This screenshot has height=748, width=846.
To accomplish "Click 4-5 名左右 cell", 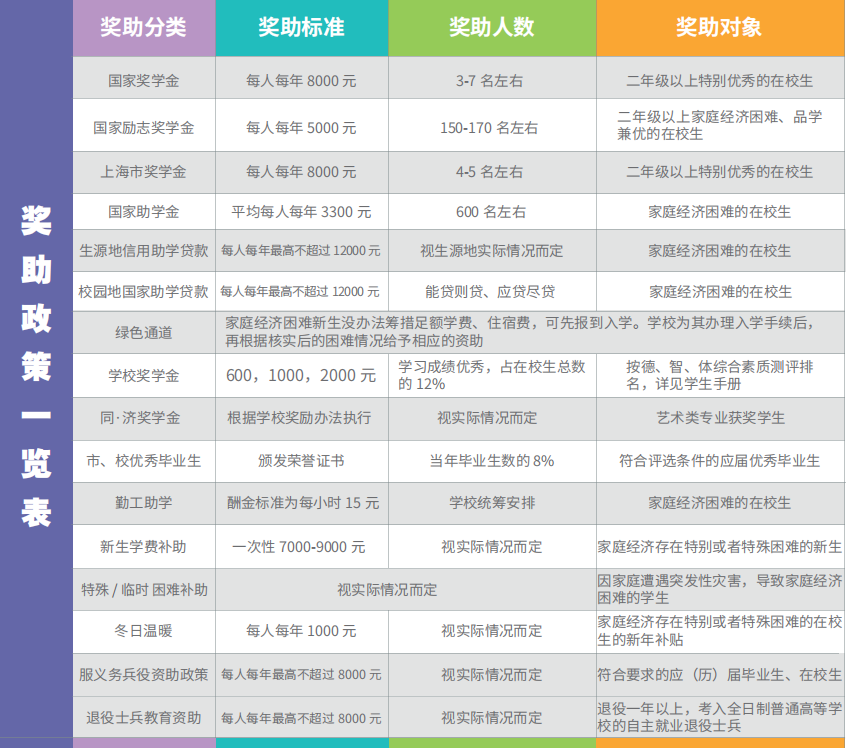I will coord(492,172).
